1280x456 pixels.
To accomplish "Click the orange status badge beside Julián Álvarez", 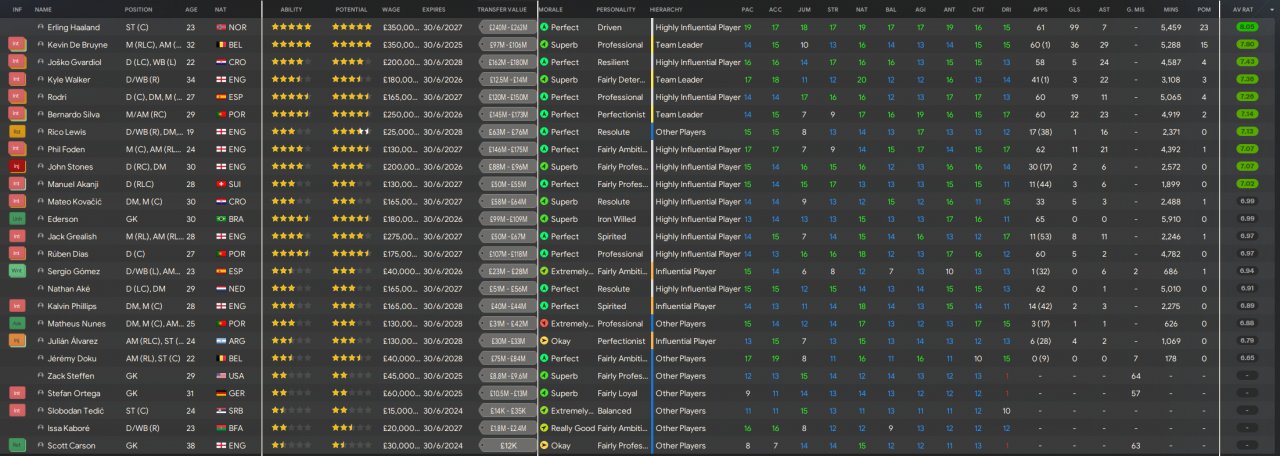I will (x=17, y=341).
